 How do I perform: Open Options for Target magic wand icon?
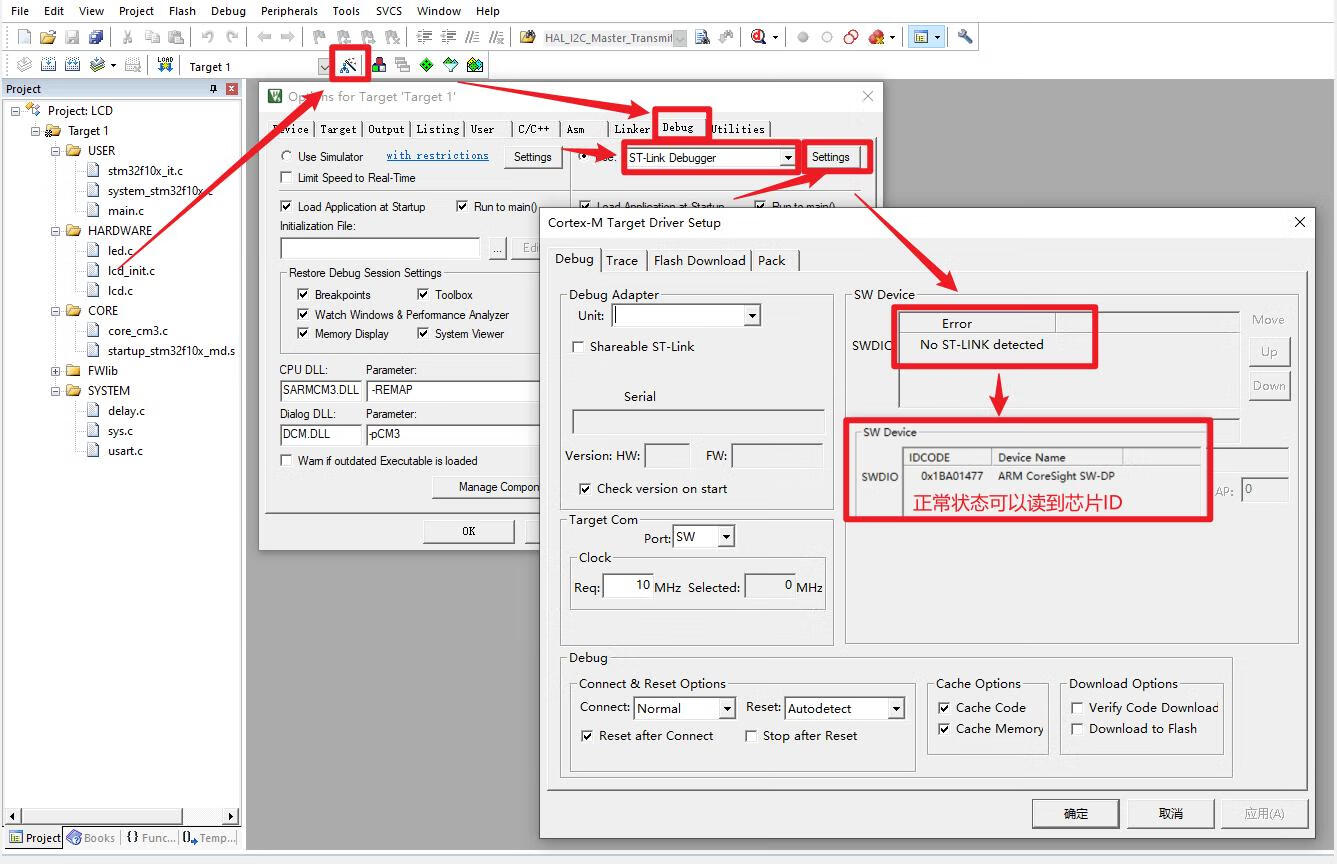click(x=348, y=66)
